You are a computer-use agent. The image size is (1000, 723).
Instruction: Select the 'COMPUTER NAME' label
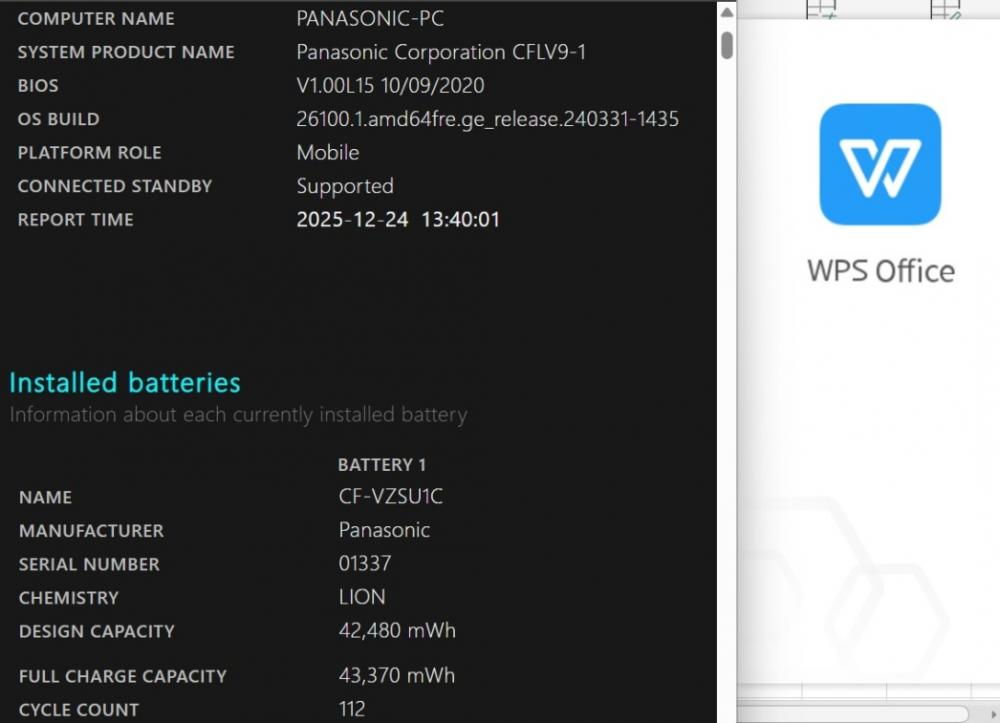coord(96,19)
